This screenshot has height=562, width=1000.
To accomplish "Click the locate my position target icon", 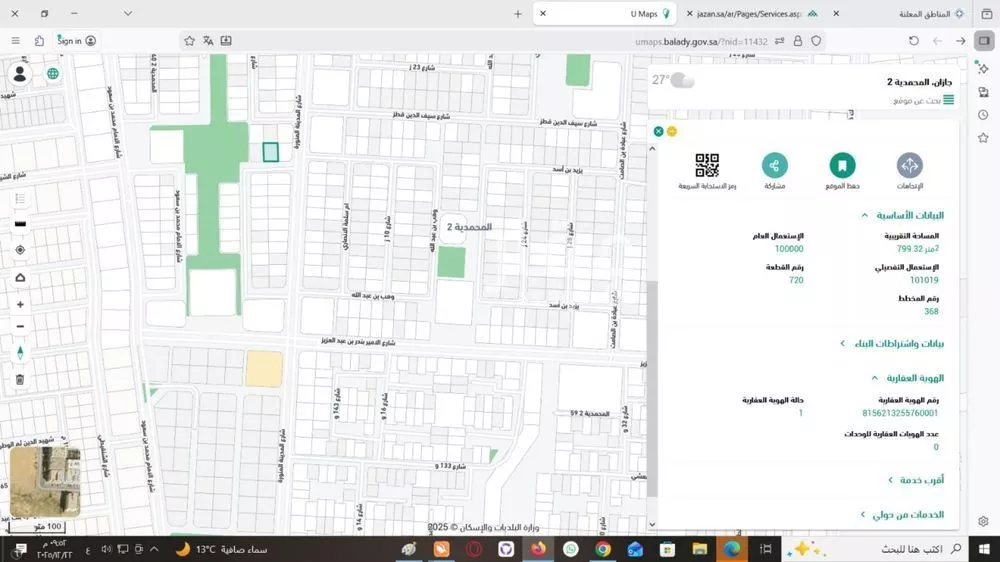I will point(20,250).
